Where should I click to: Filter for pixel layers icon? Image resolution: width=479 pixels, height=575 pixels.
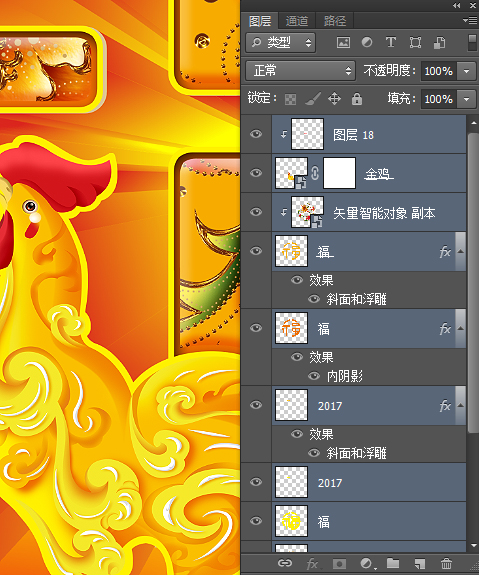coord(343,43)
